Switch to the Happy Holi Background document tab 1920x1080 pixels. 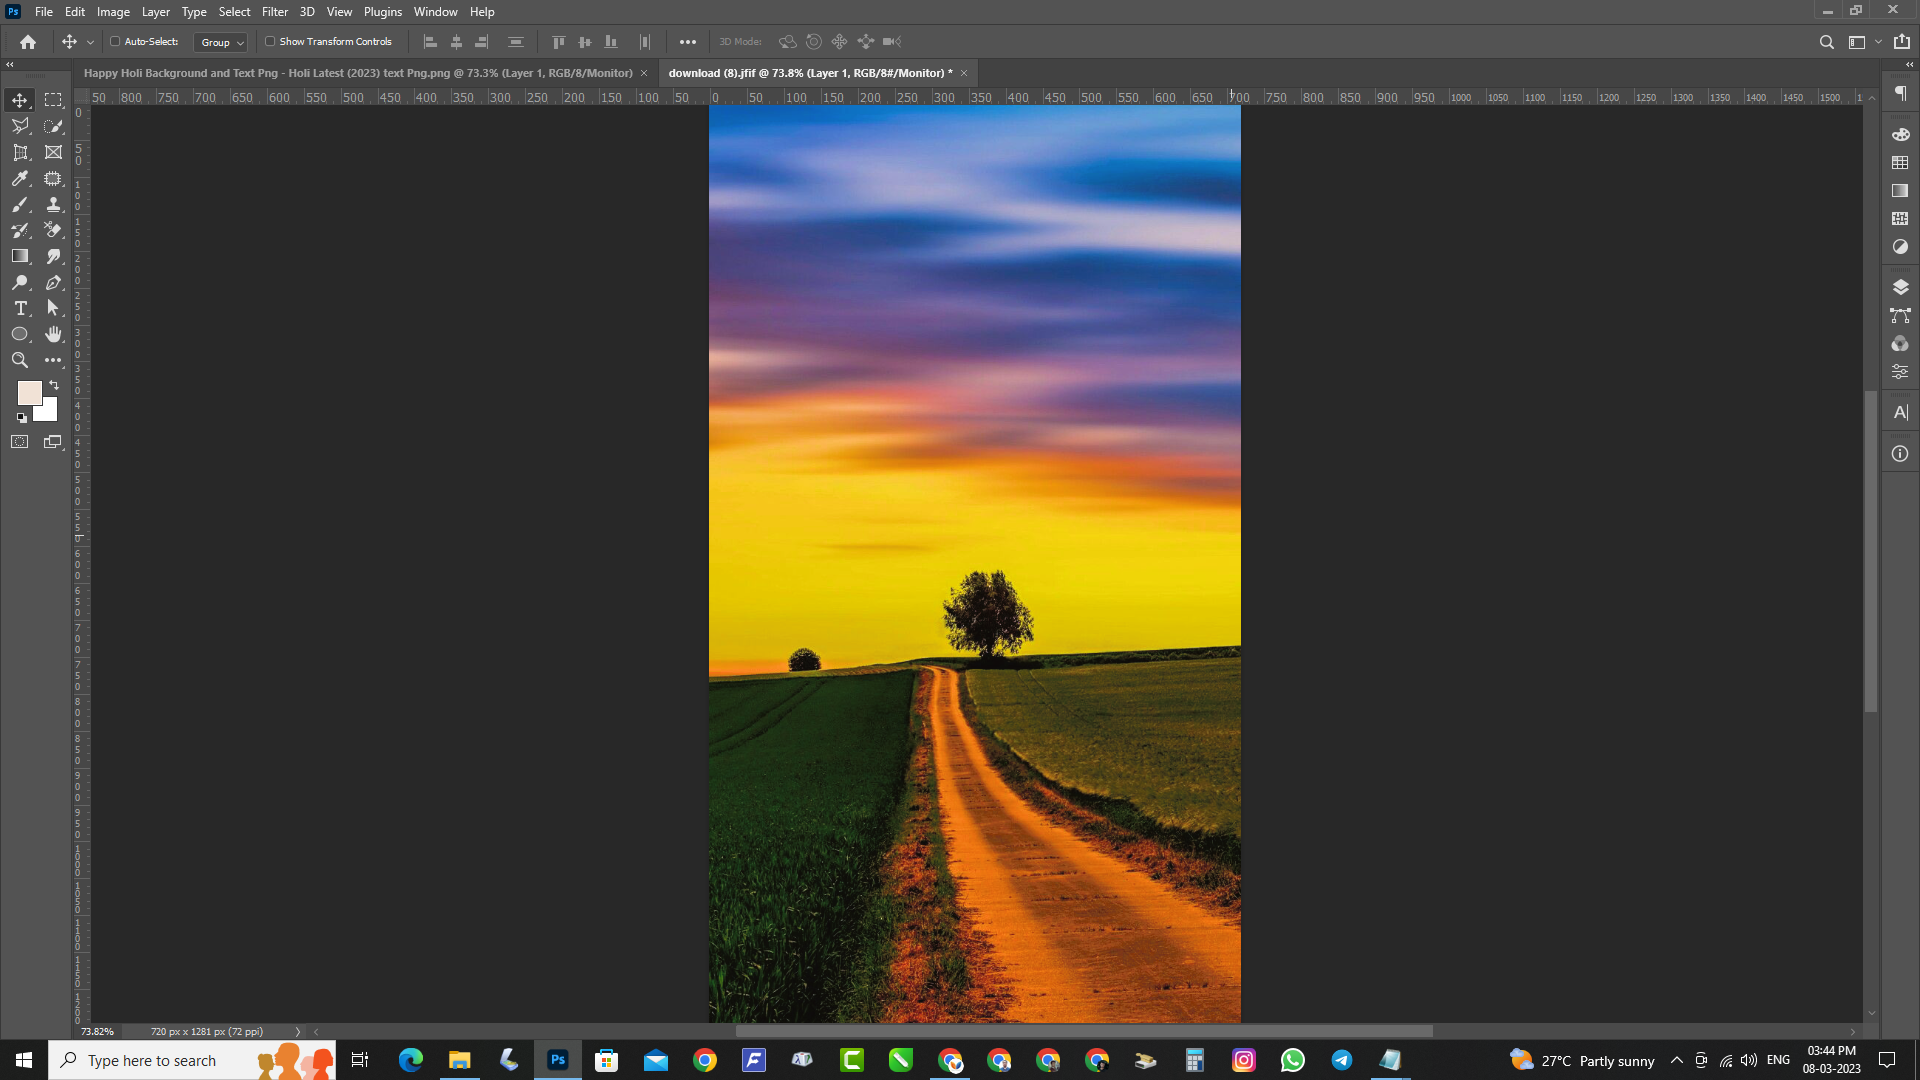pyautogui.click(x=358, y=73)
